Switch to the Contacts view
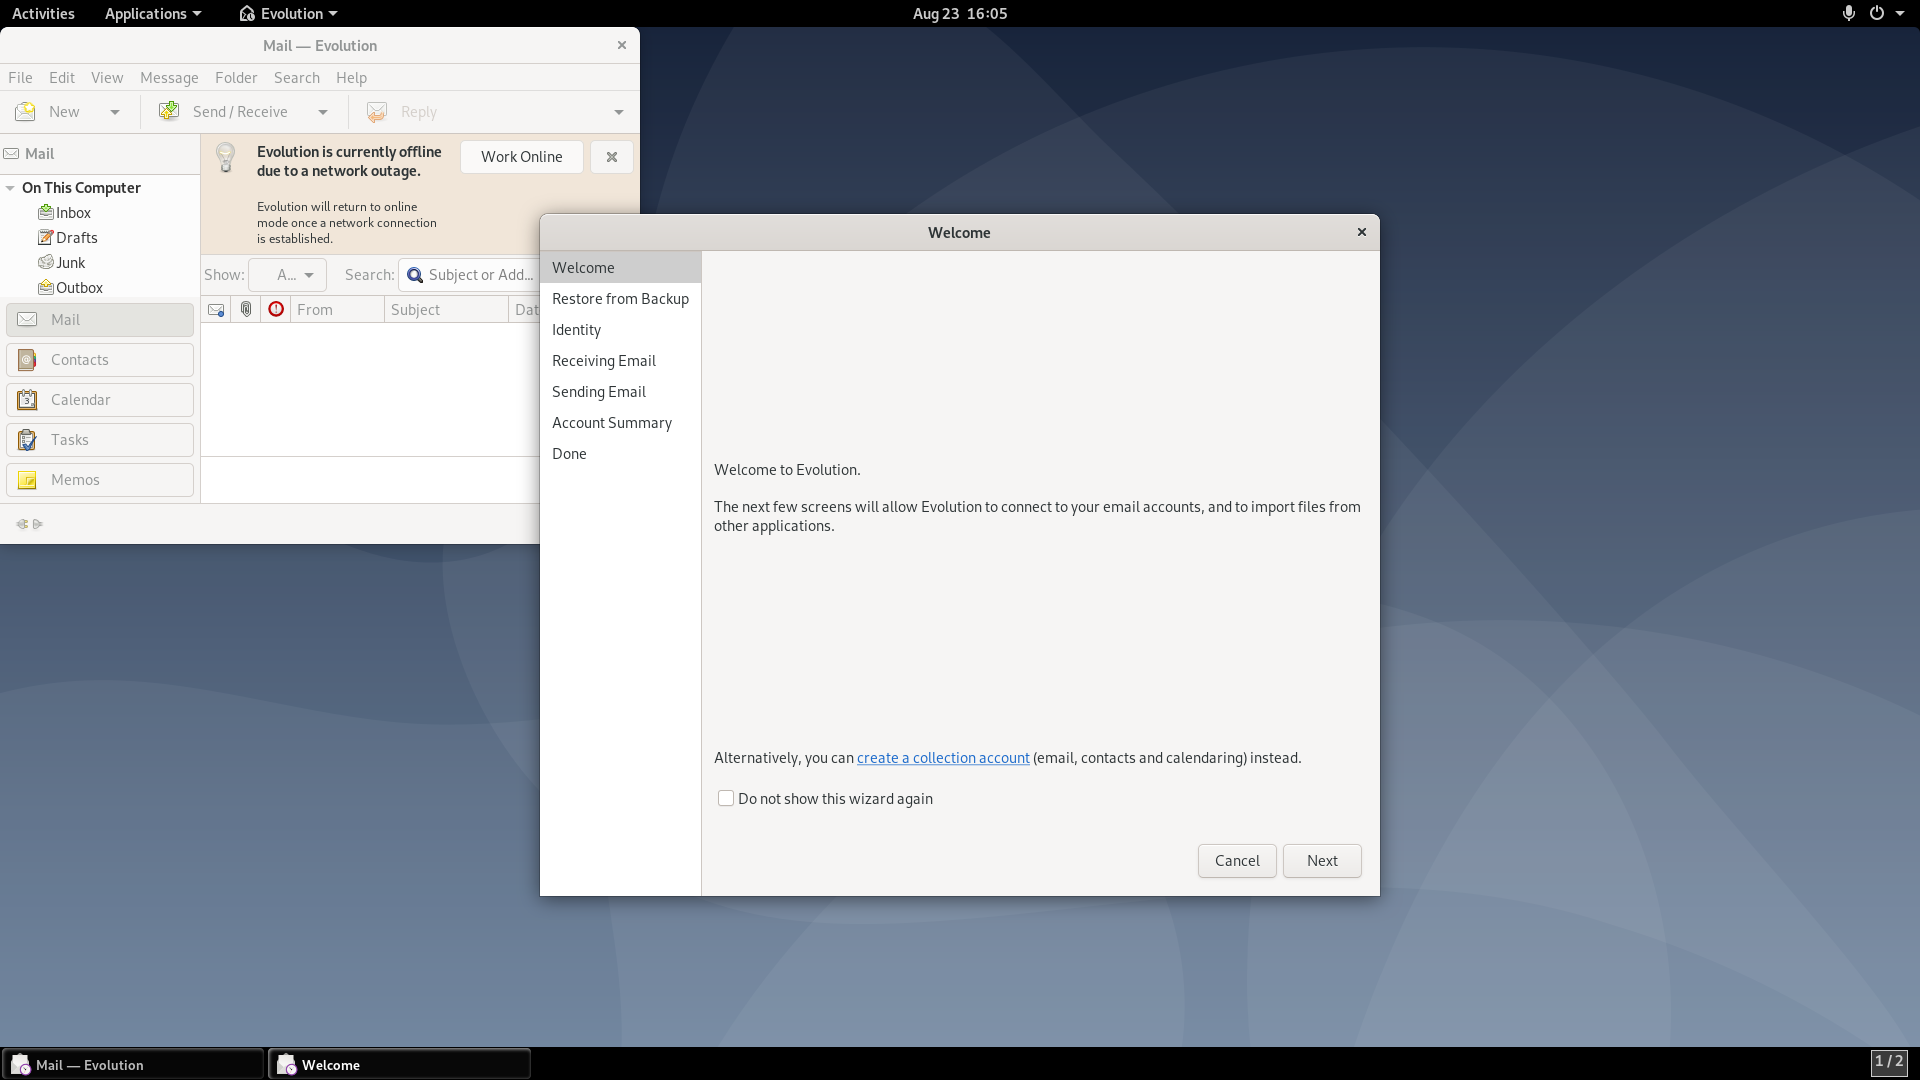Viewport: 1920px width, 1080px height. coord(100,360)
